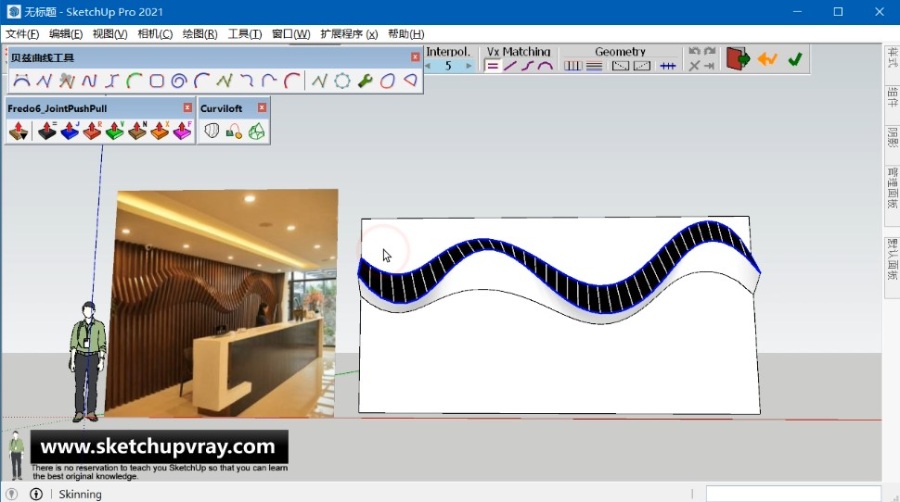Toggle the straight-line vertex matching mode
Image resolution: width=900 pixels, height=502 pixels.
[x=510, y=66]
